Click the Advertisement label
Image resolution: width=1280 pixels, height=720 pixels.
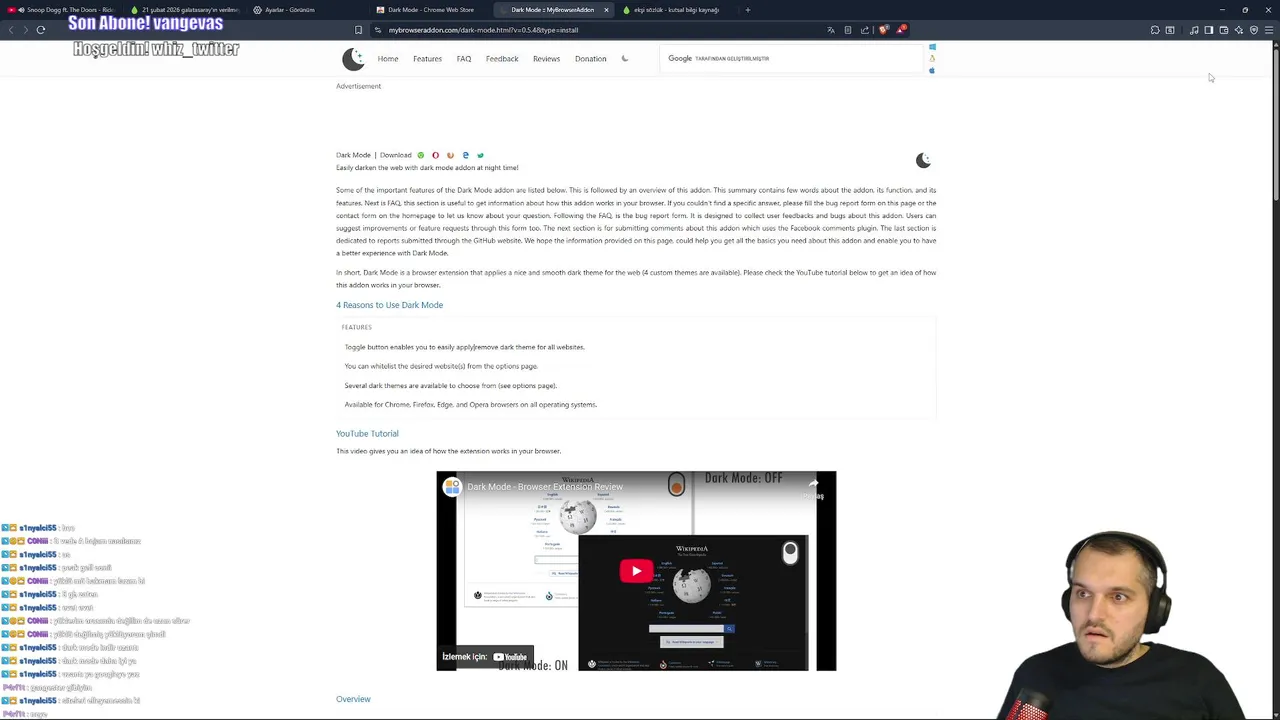pos(358,86)
